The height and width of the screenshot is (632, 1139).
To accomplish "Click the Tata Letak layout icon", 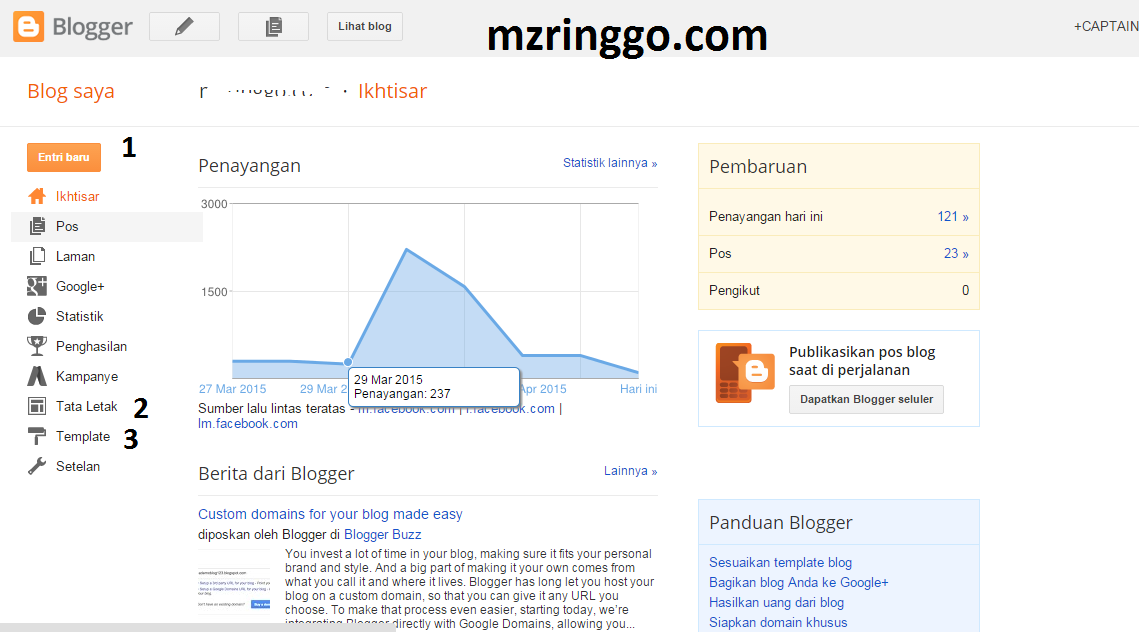I will click(x=37, y=406).
